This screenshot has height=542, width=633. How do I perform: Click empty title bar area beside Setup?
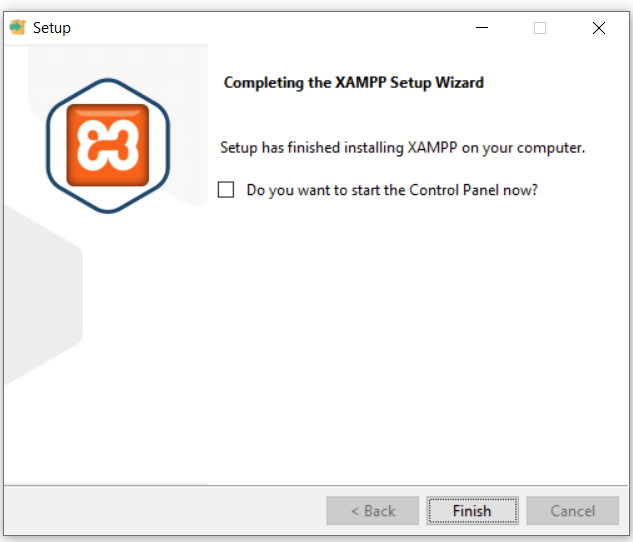[262, 28]
